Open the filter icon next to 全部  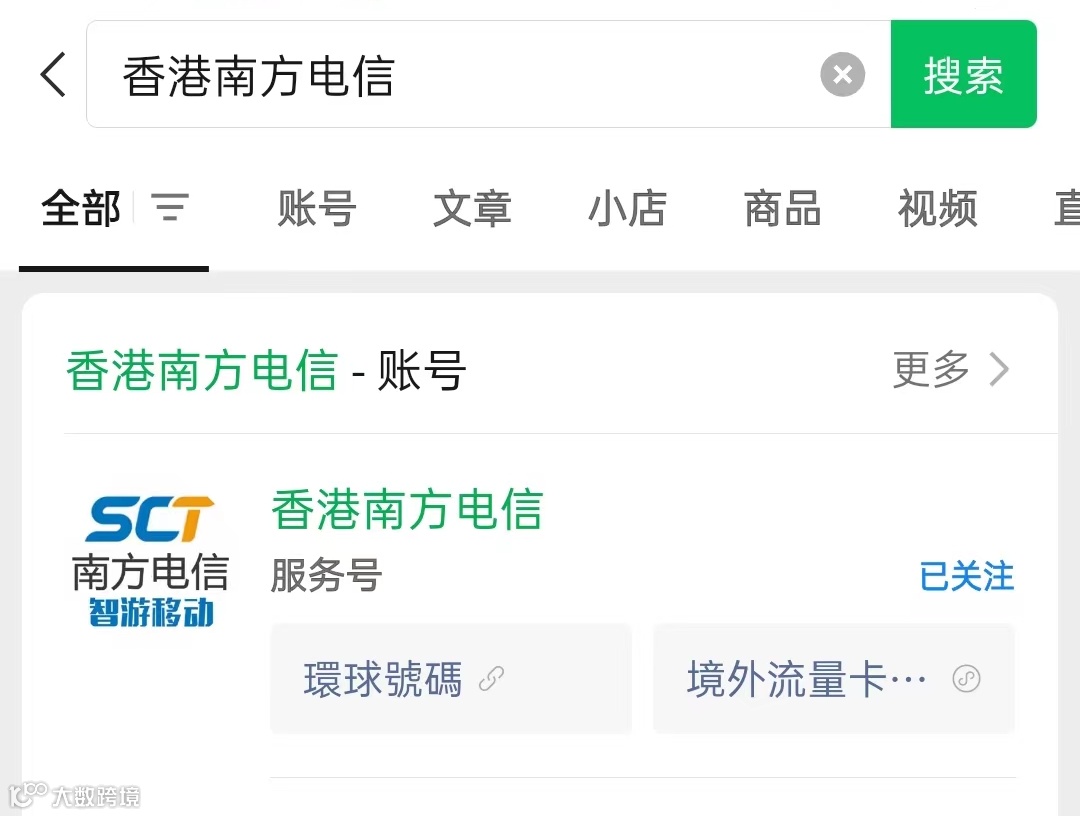pyautogui.click(x=170, y=207)
